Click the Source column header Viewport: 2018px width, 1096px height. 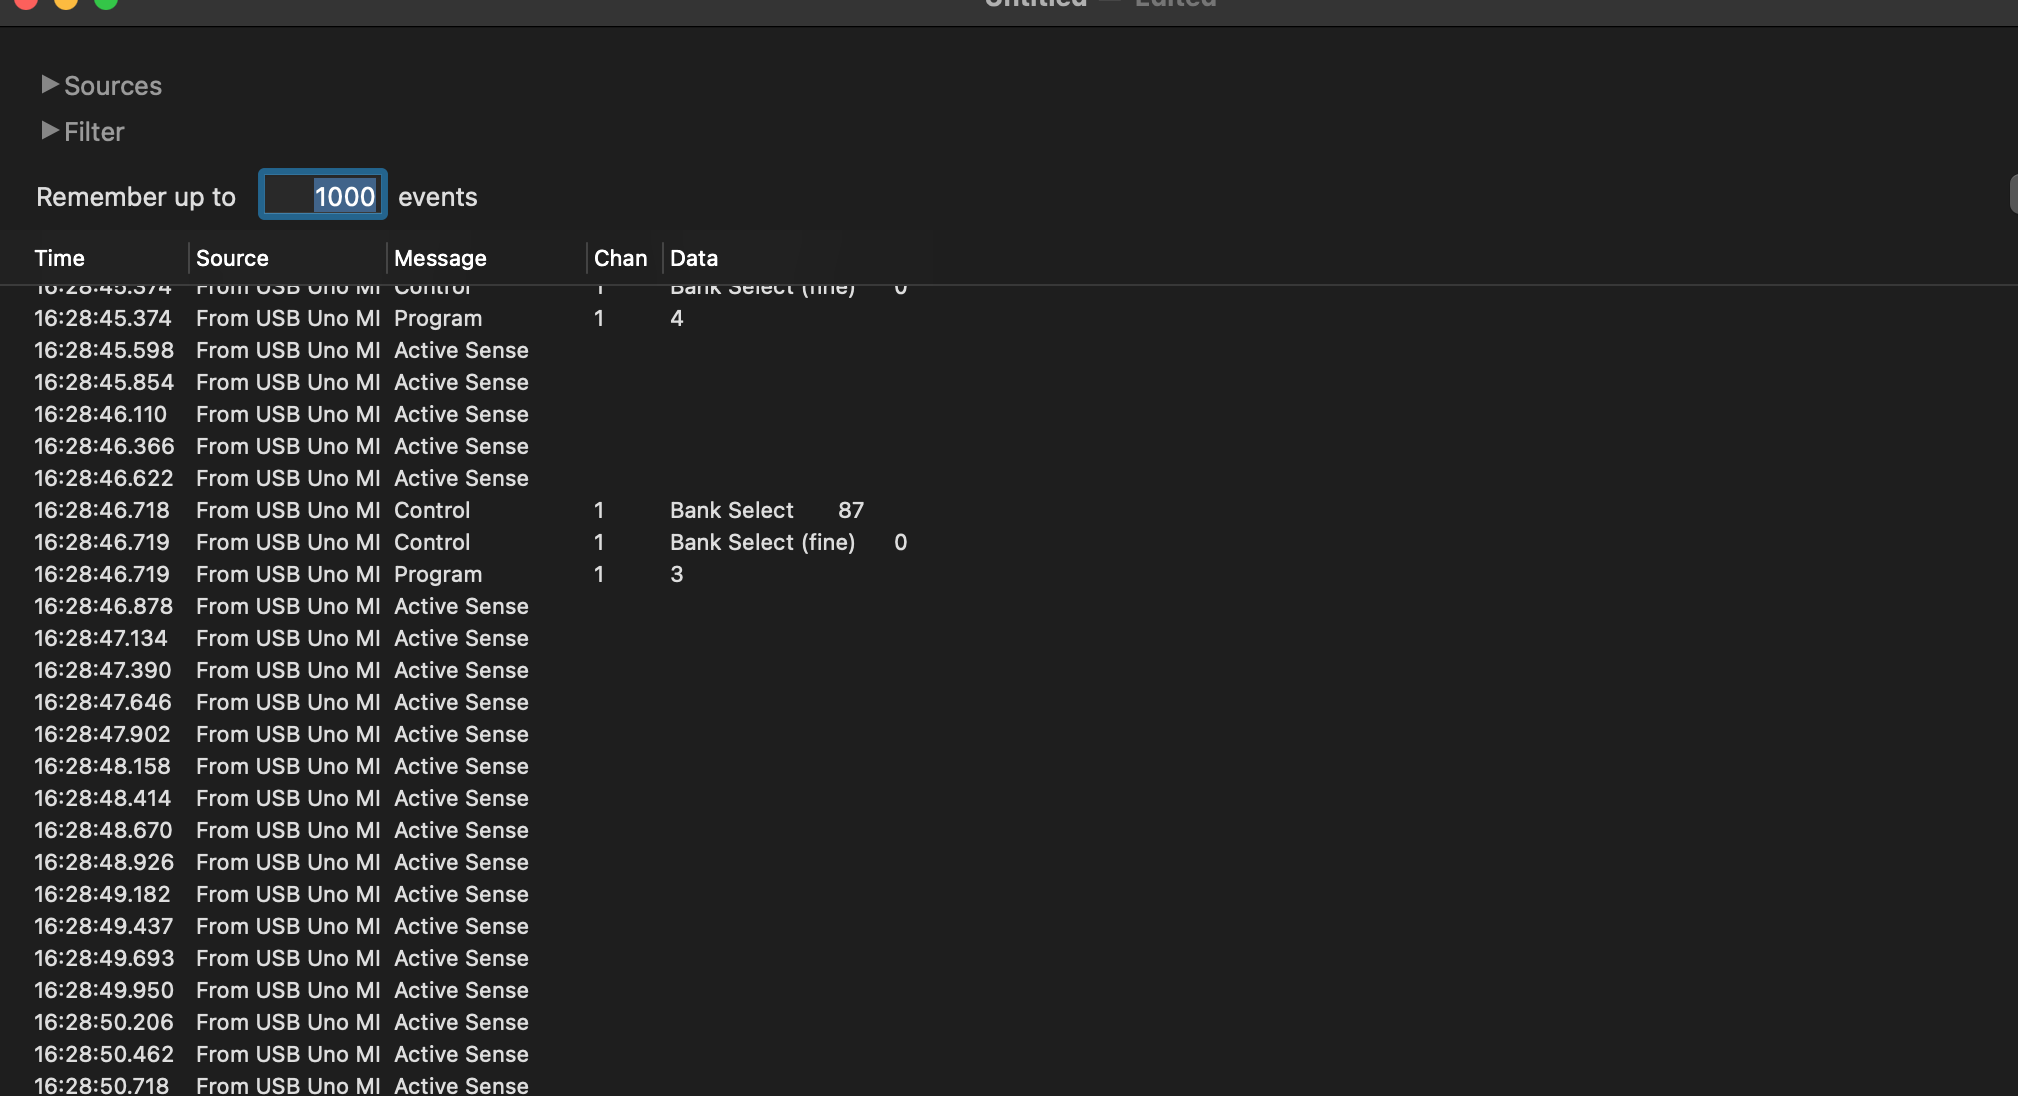tap(232, 258)
